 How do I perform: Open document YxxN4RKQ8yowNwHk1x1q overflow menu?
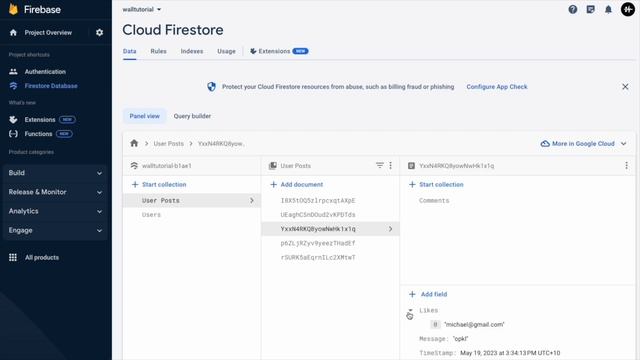(x=626, y=165)
